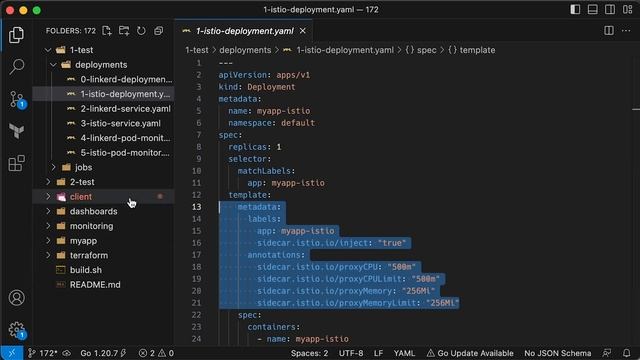
Task: Expand the terraform folder
Action: (48, 256)
